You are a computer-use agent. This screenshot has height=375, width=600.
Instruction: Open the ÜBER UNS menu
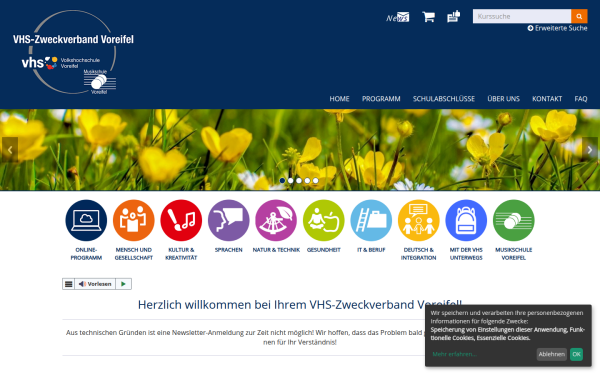coord(504,99)
